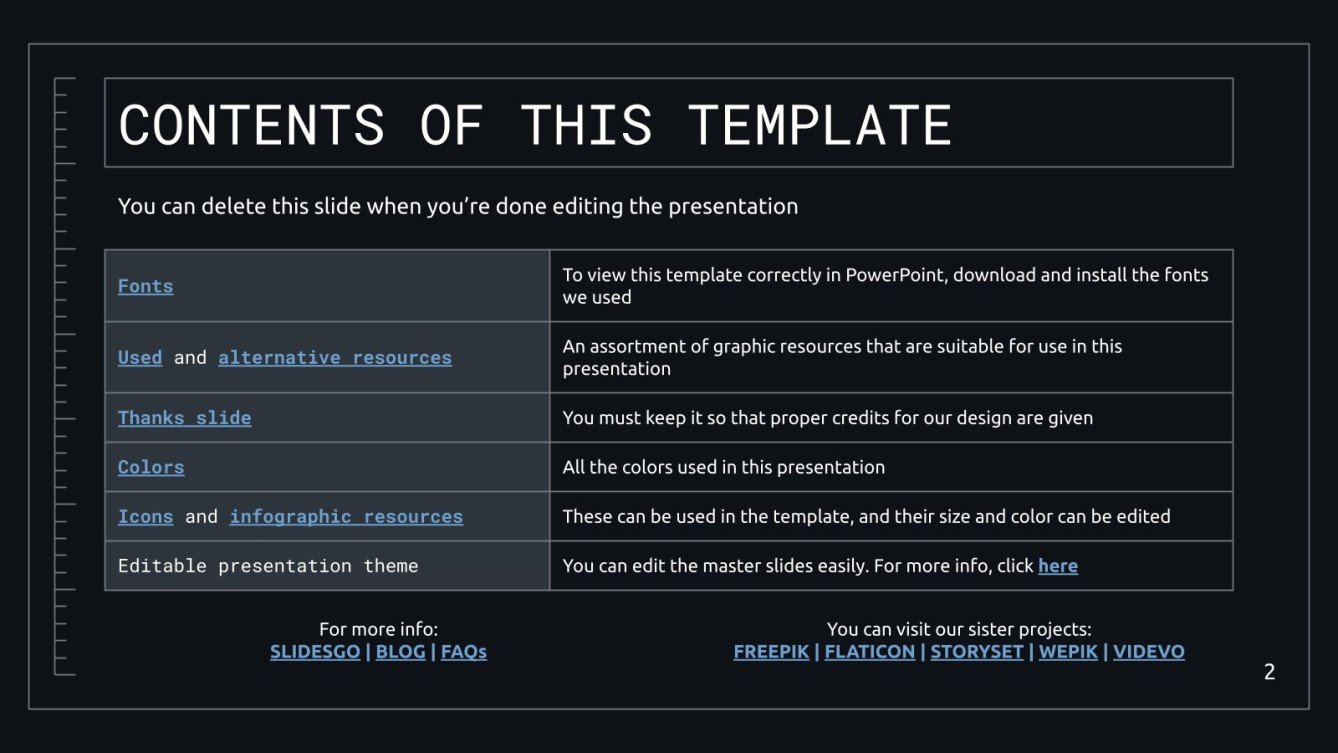Visit the FREEPIK sister project link
1338x753 pixels.
coord(771,652)
